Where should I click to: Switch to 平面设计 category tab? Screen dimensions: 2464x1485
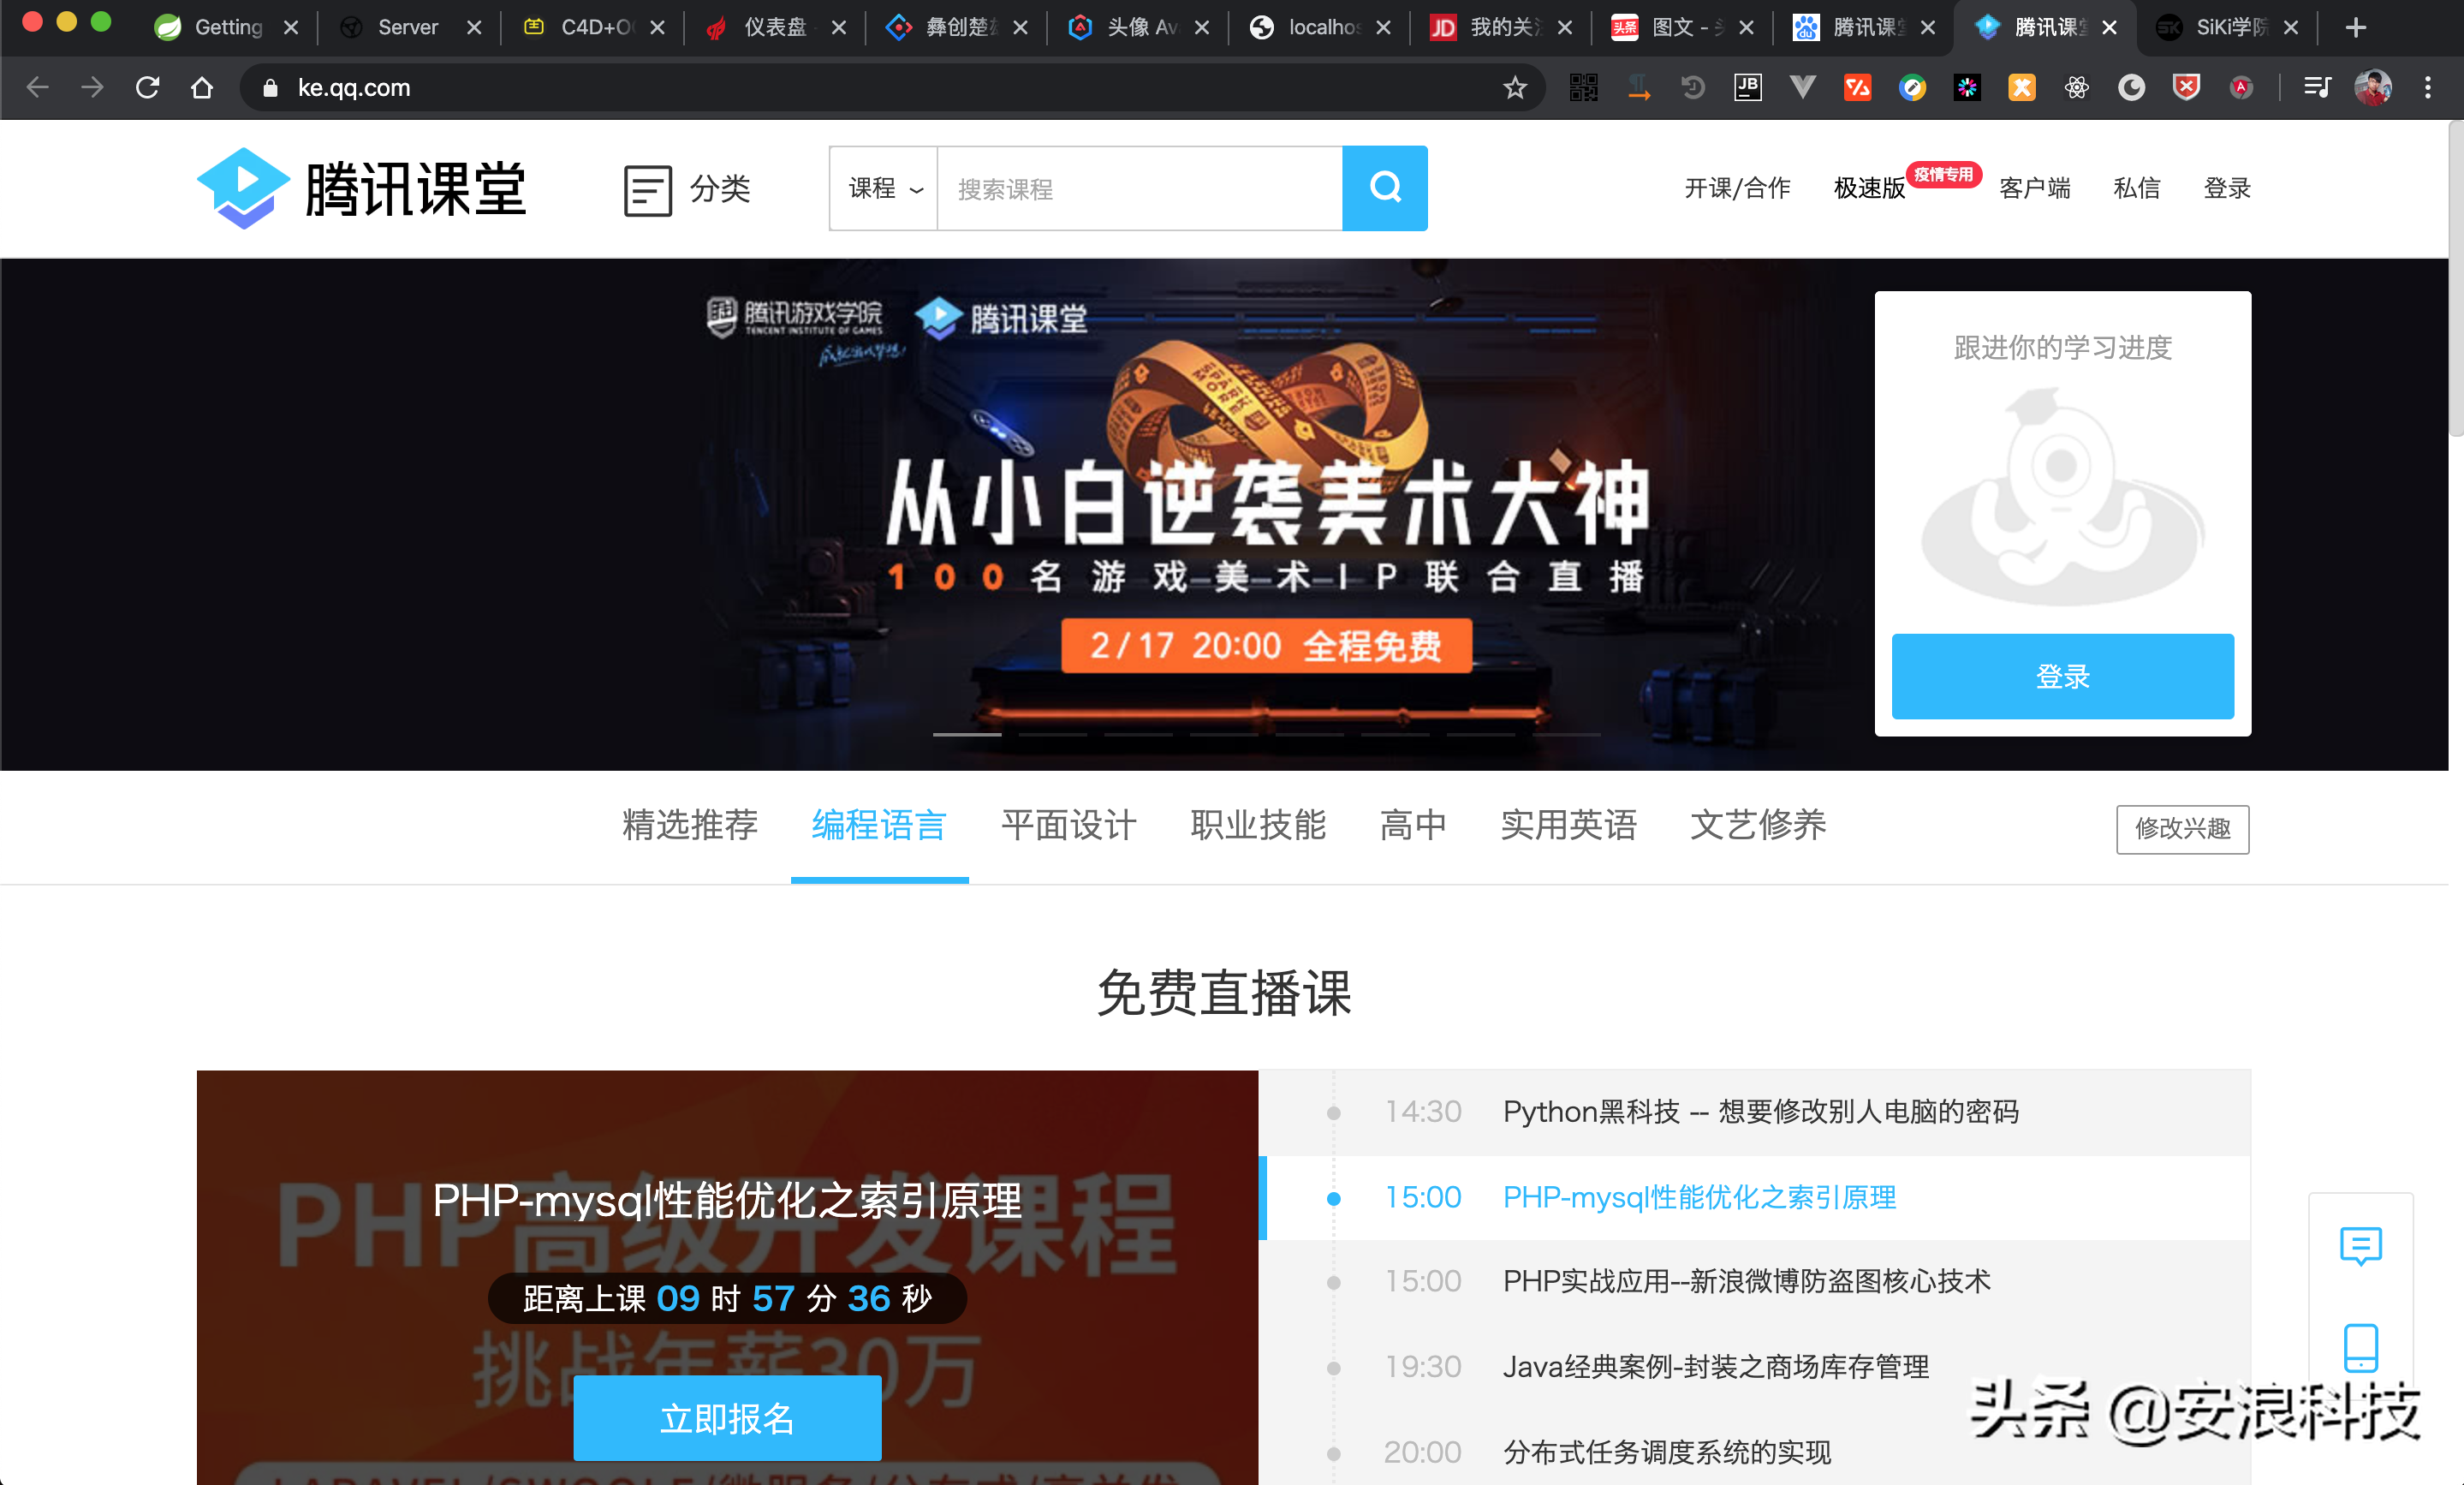click(1068, 825)
